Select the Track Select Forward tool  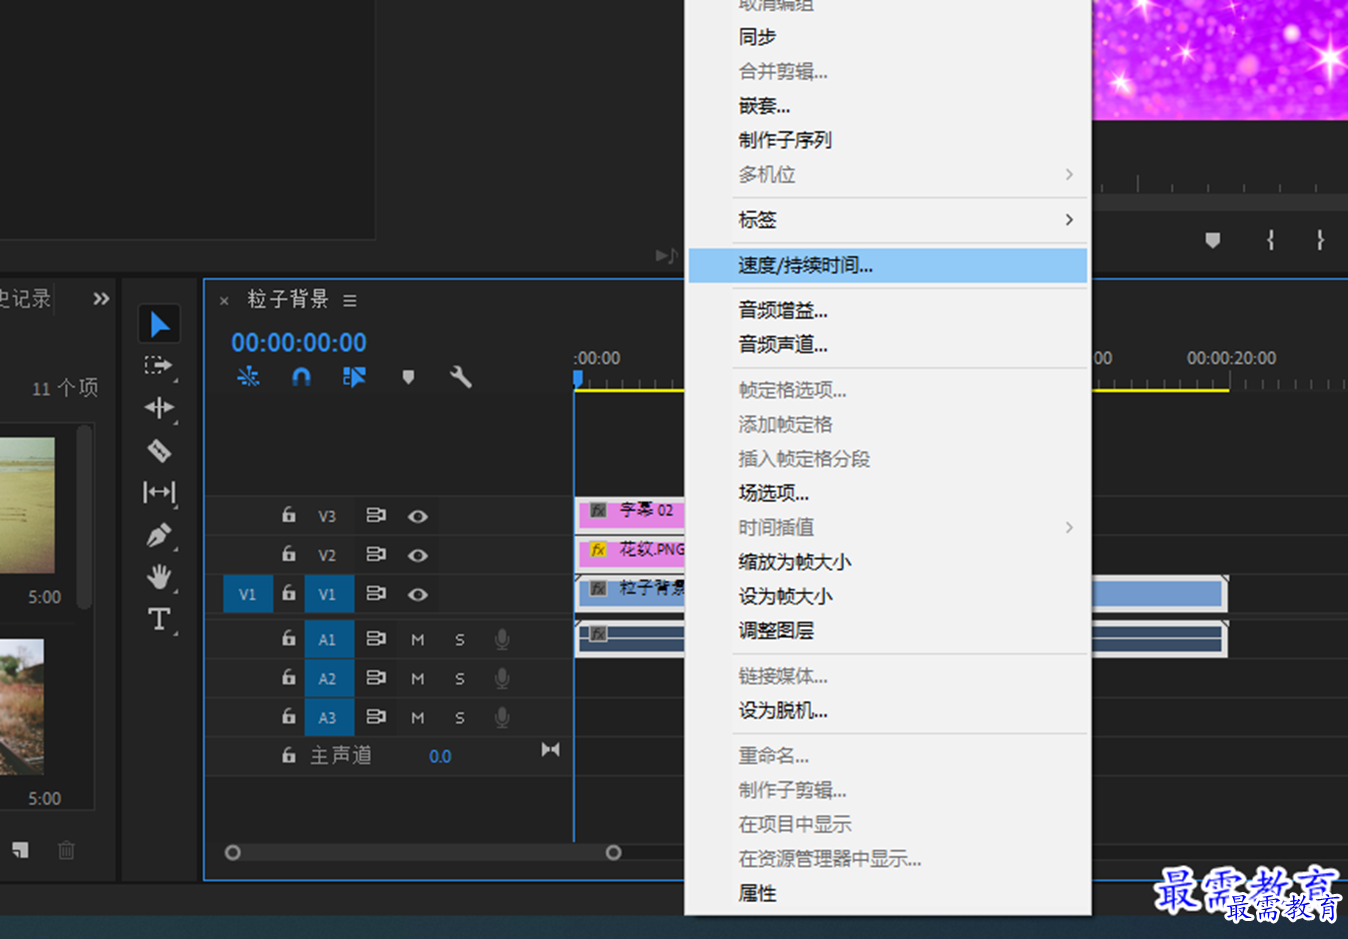[x=158, y=366]
